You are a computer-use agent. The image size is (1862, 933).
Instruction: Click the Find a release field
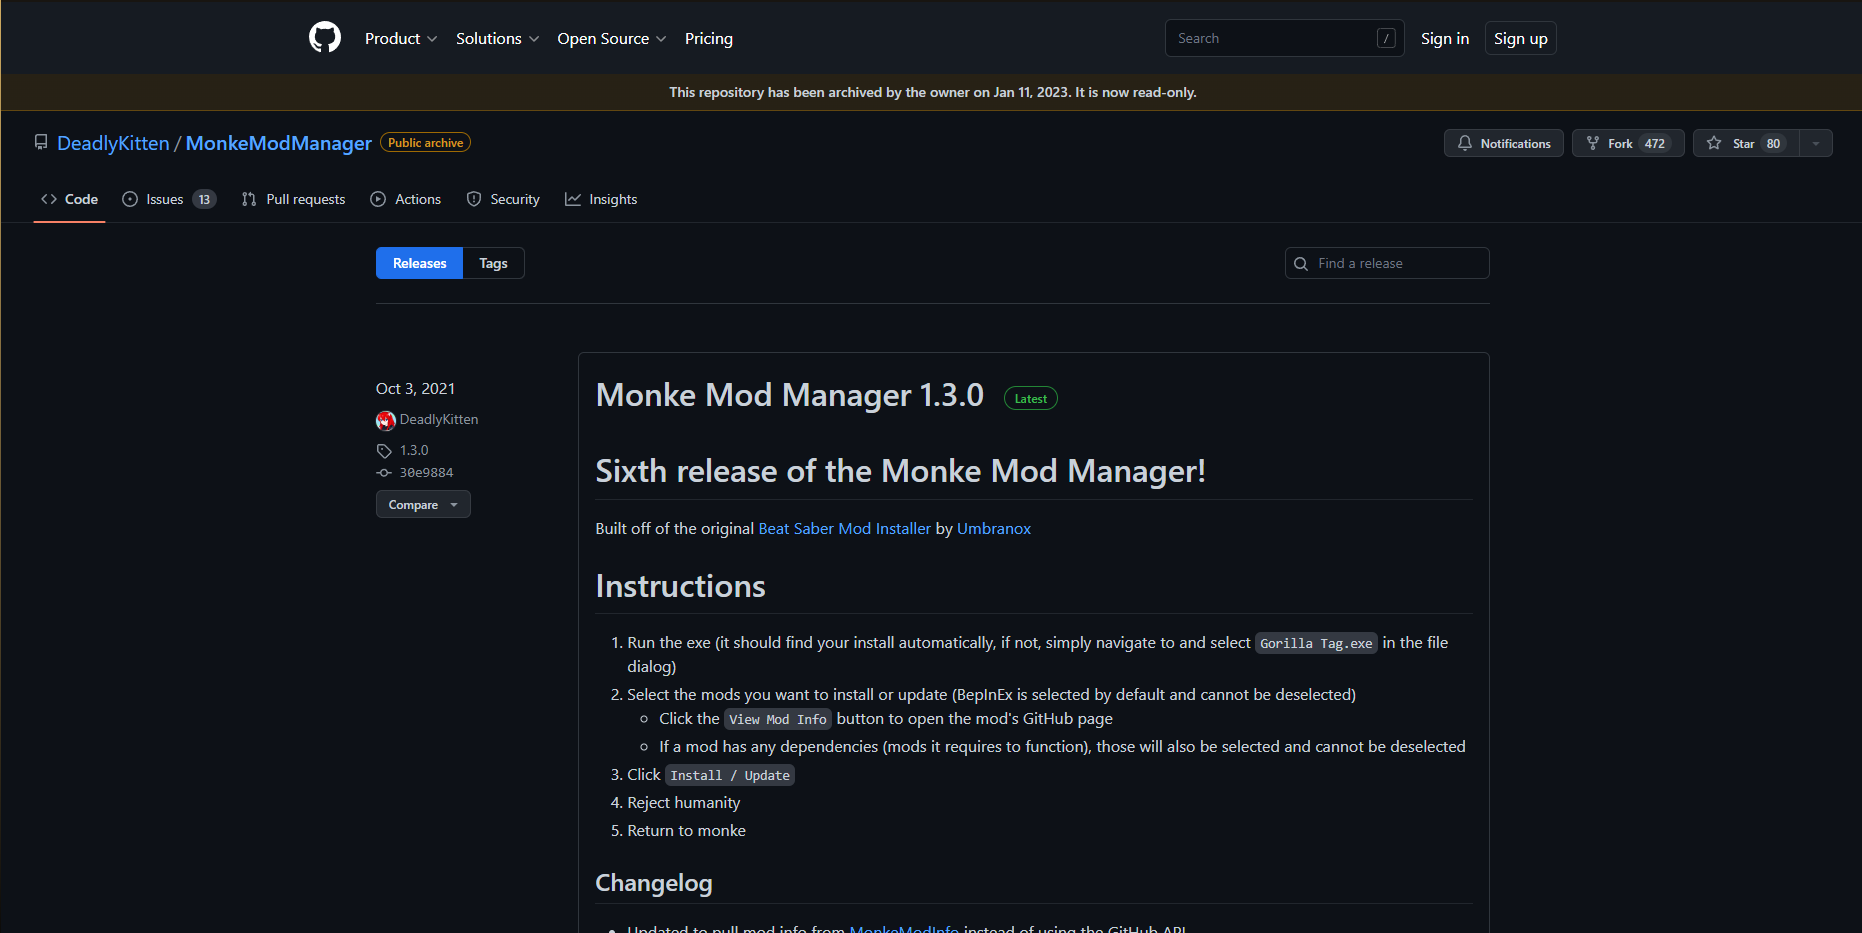[1398, 263]
